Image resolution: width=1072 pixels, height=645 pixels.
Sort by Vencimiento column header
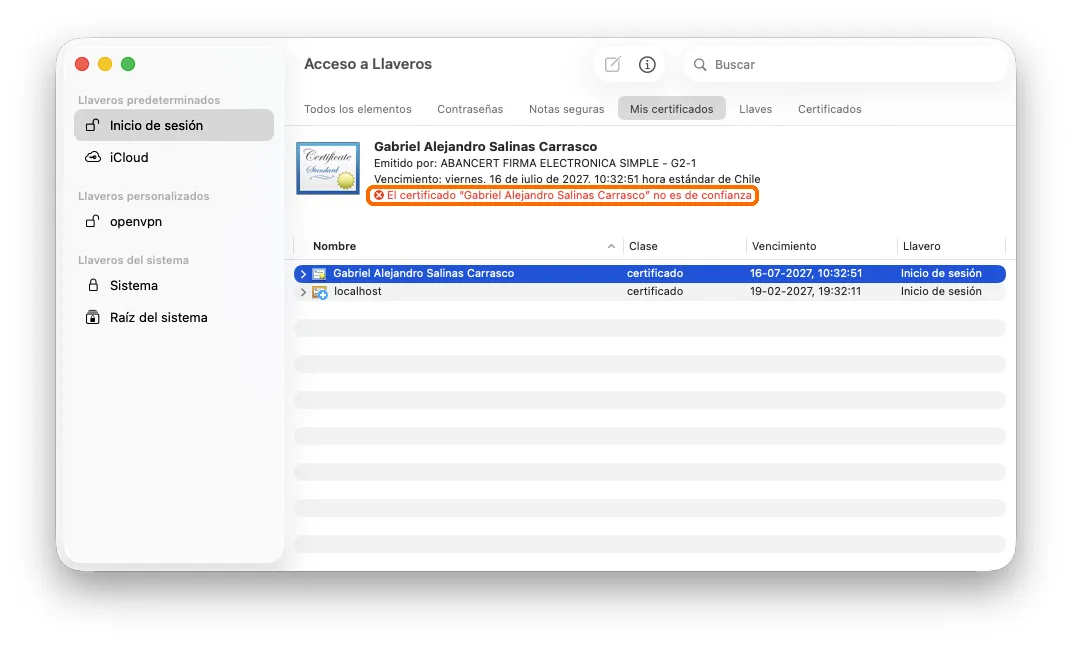point(784,246)
